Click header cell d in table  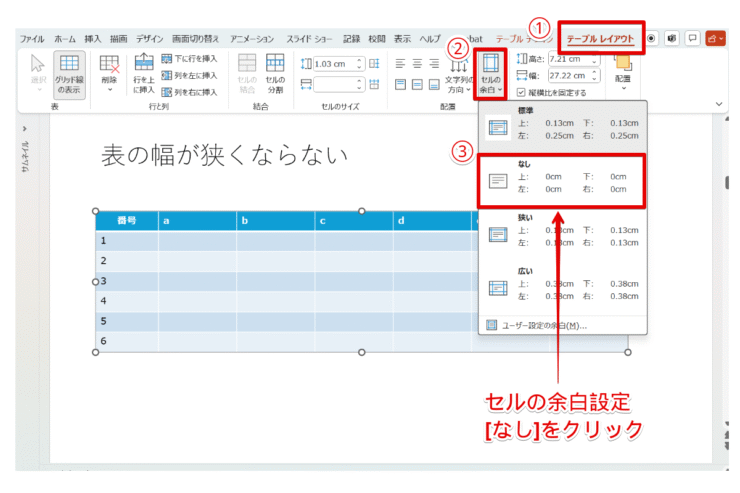click(x=433, y=221)
